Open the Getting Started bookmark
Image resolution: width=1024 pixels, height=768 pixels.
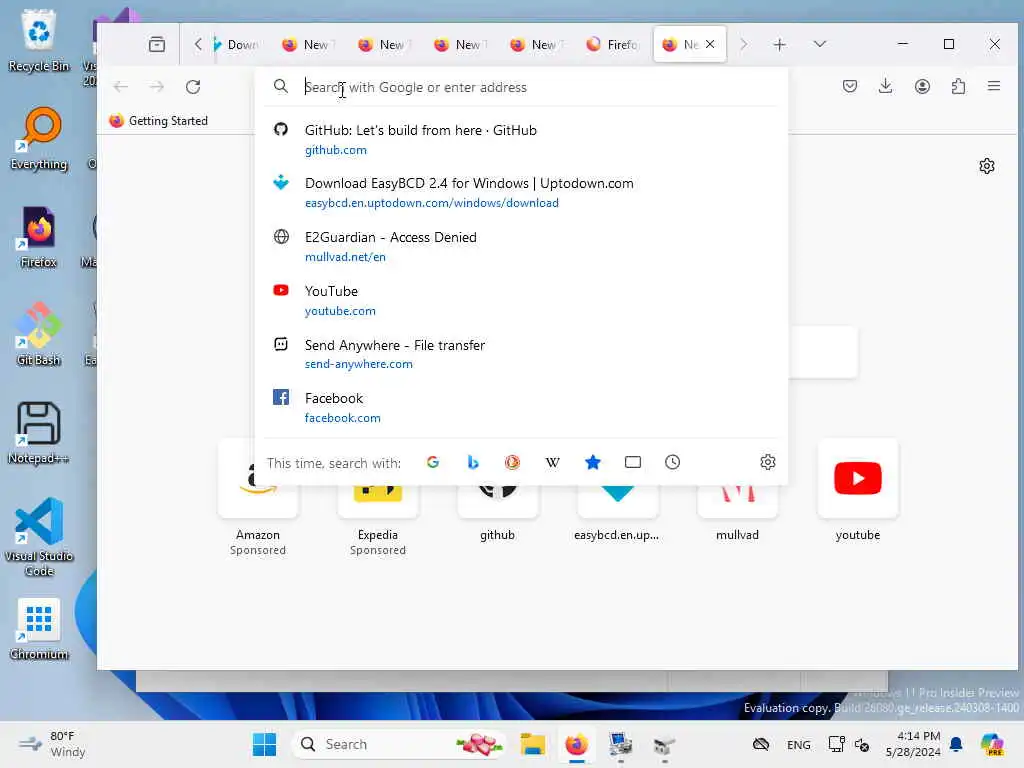[159, 121]
